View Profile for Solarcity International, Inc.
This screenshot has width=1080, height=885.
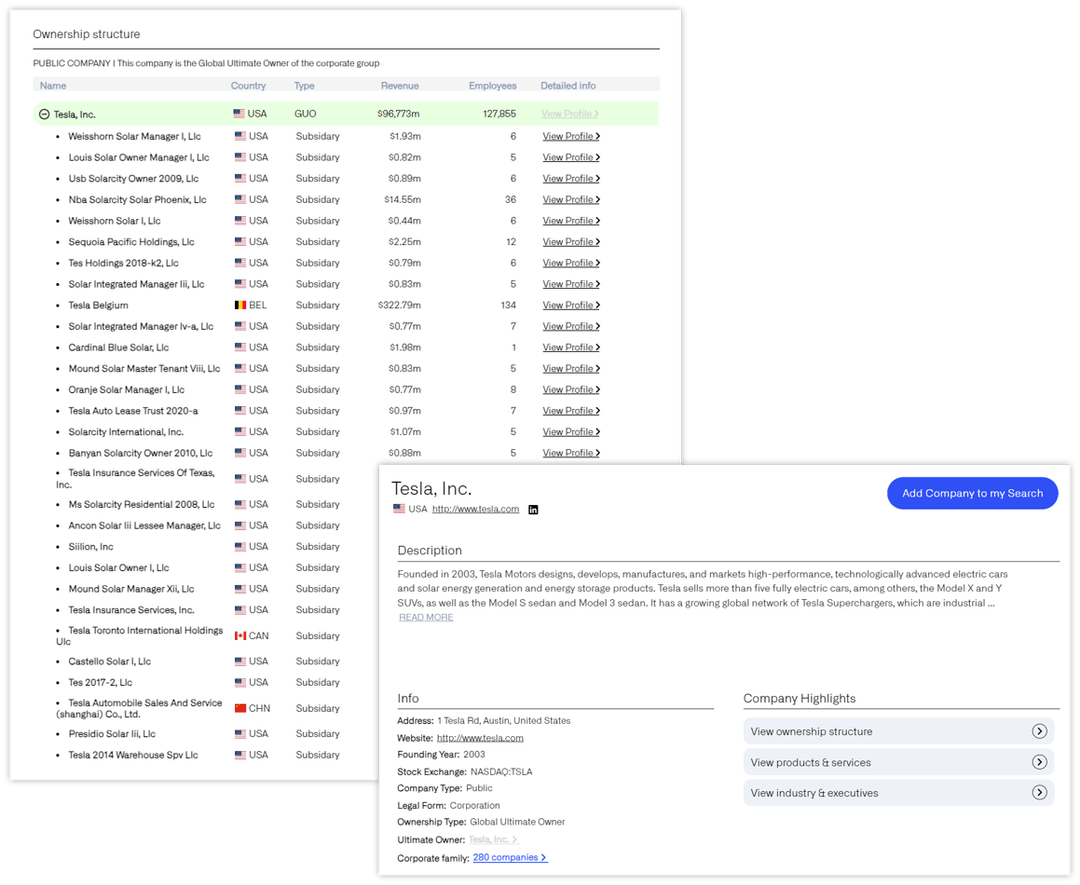point(570,431)
